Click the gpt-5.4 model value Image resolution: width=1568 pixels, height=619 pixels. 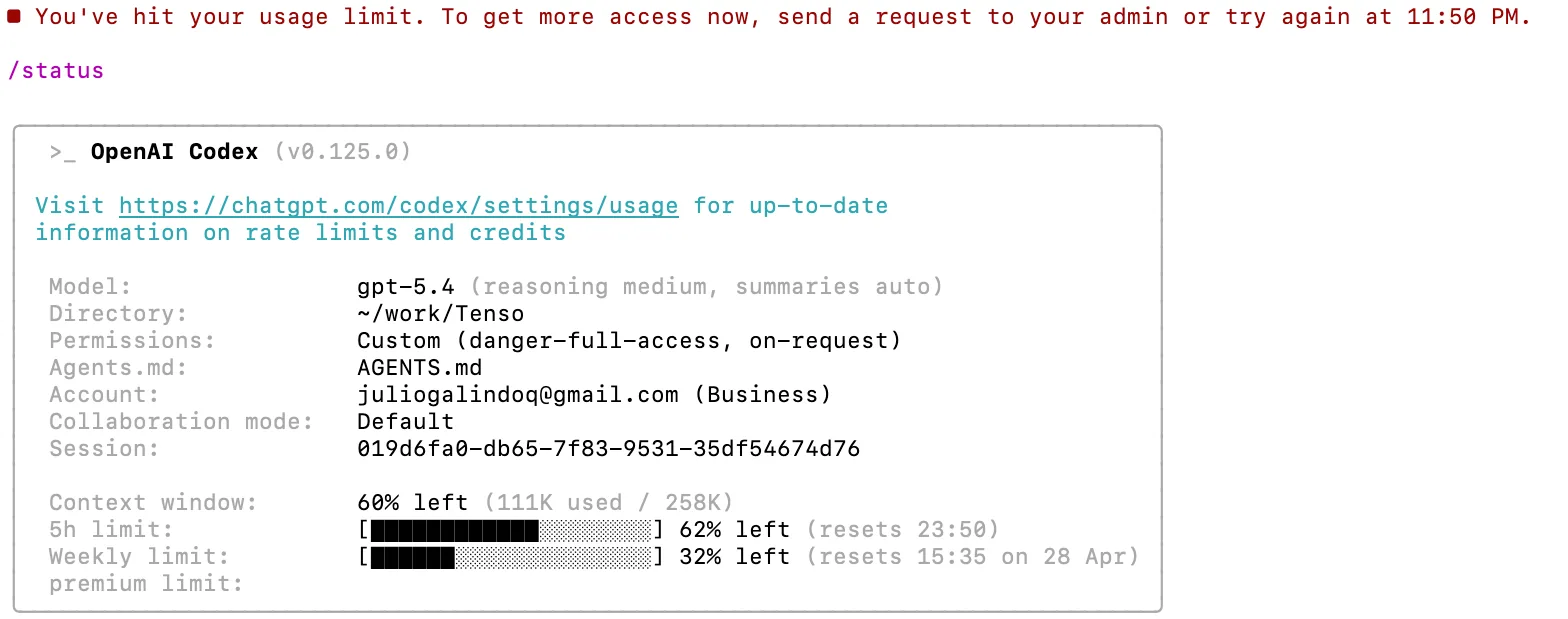[x=406, y=287]
